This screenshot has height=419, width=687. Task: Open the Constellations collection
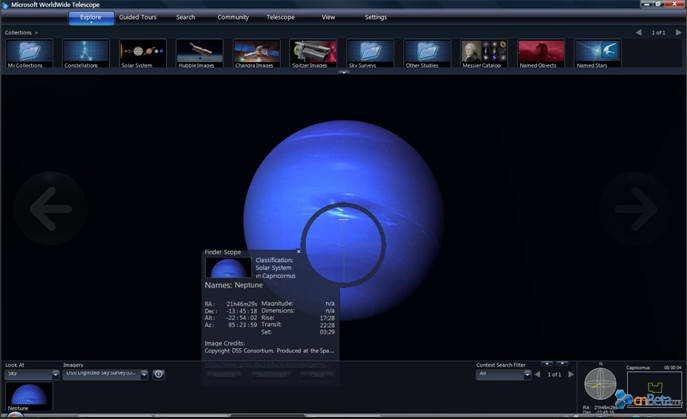click(x=85, y=53)
